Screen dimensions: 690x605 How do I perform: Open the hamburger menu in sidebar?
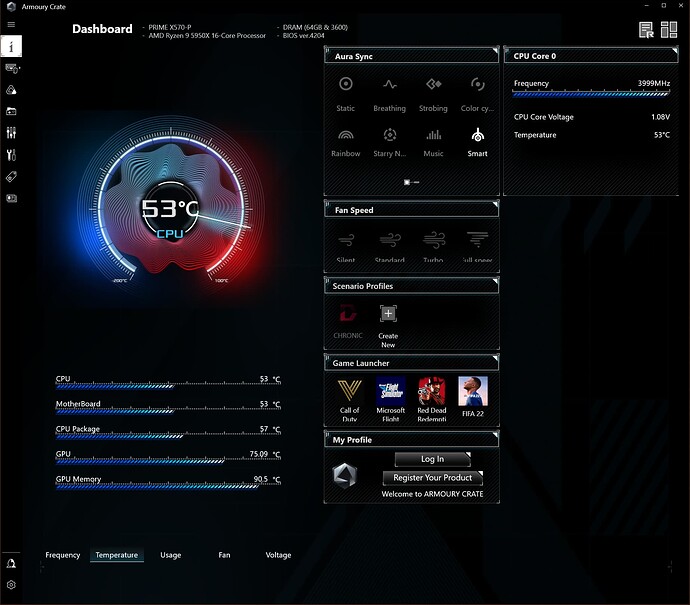[x=11, y=25]
